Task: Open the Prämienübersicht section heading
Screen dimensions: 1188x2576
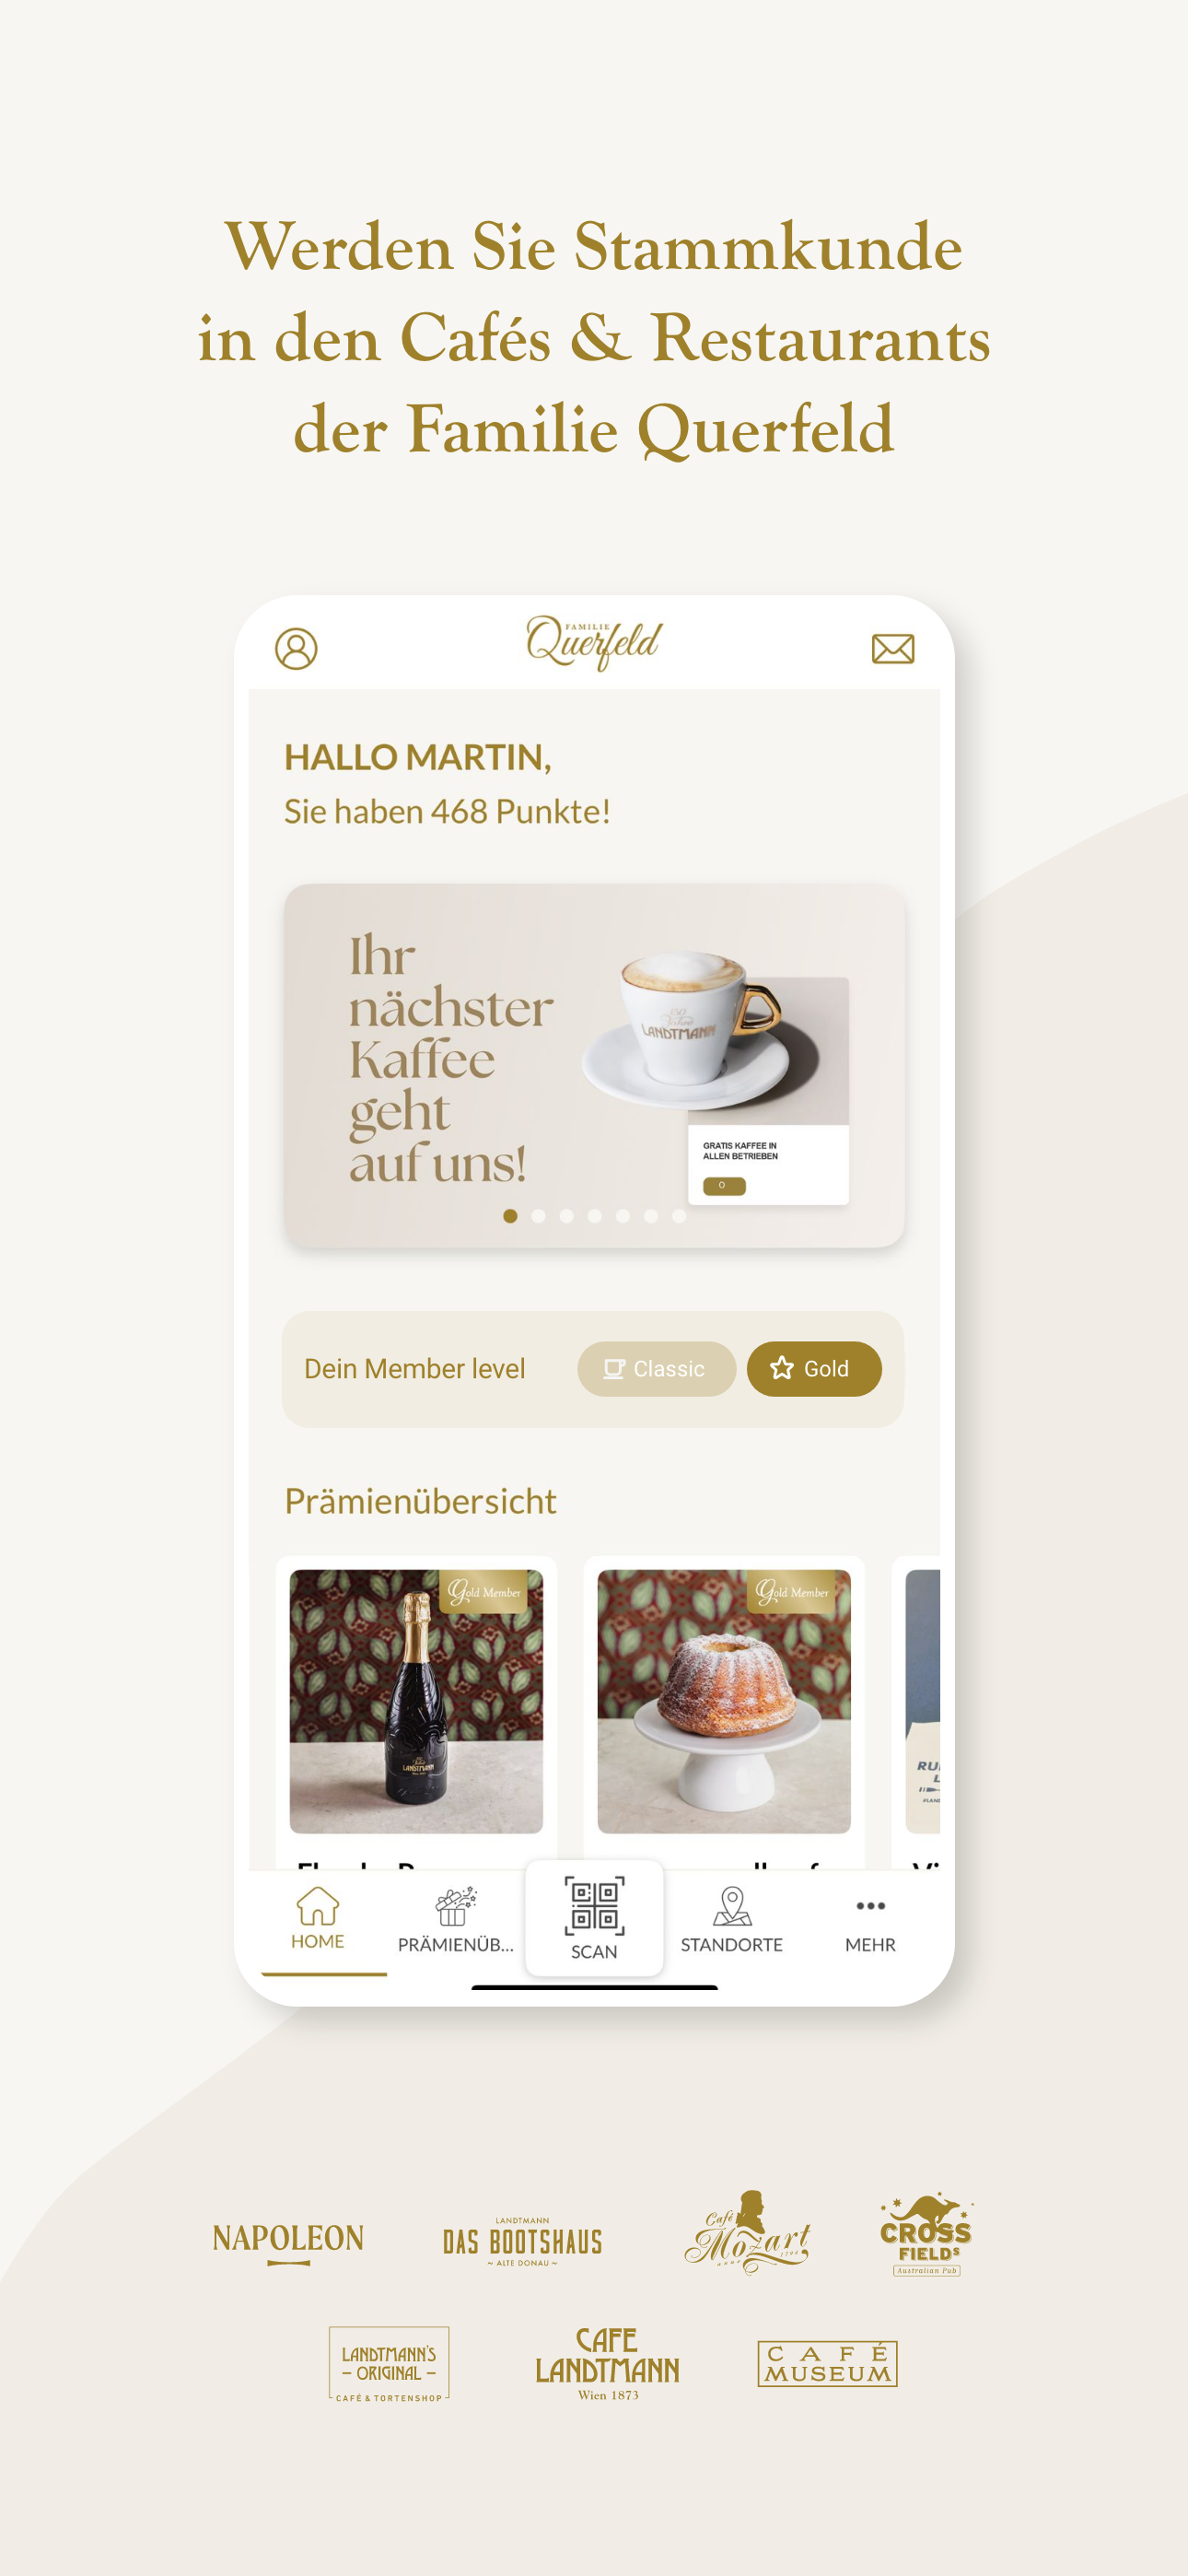Action: pos(420,1501)
